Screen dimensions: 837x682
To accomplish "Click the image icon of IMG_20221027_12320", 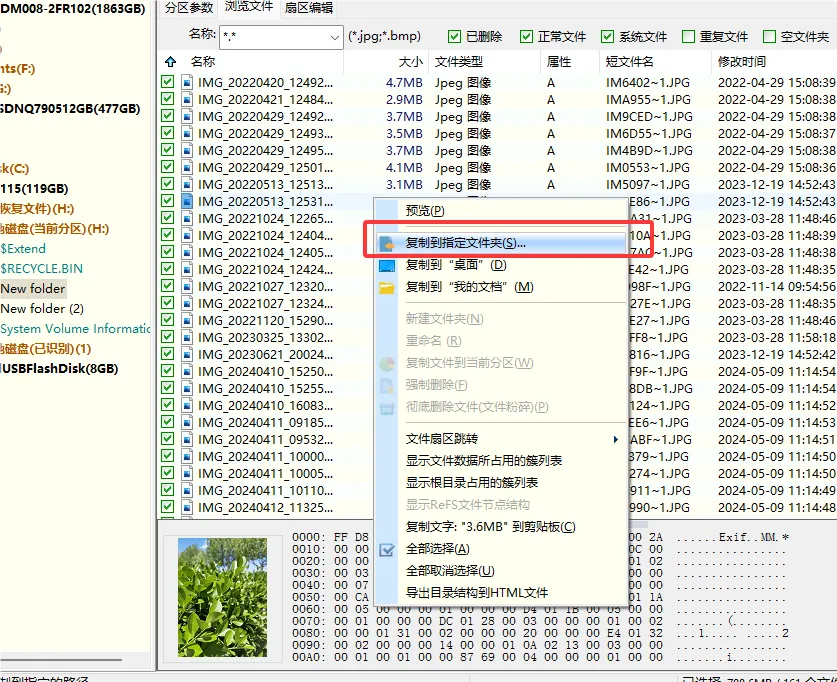I will pos(187,287).
